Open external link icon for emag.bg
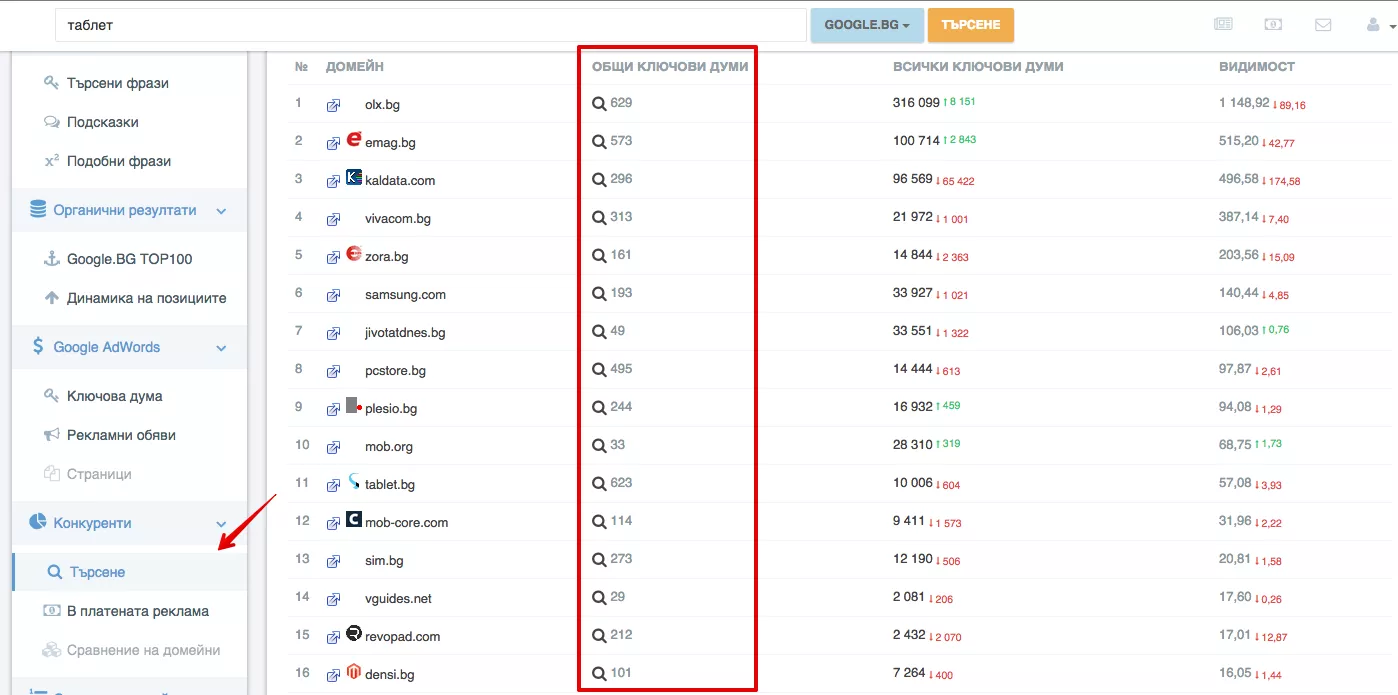1398x695 pixels. pos(333,143)
